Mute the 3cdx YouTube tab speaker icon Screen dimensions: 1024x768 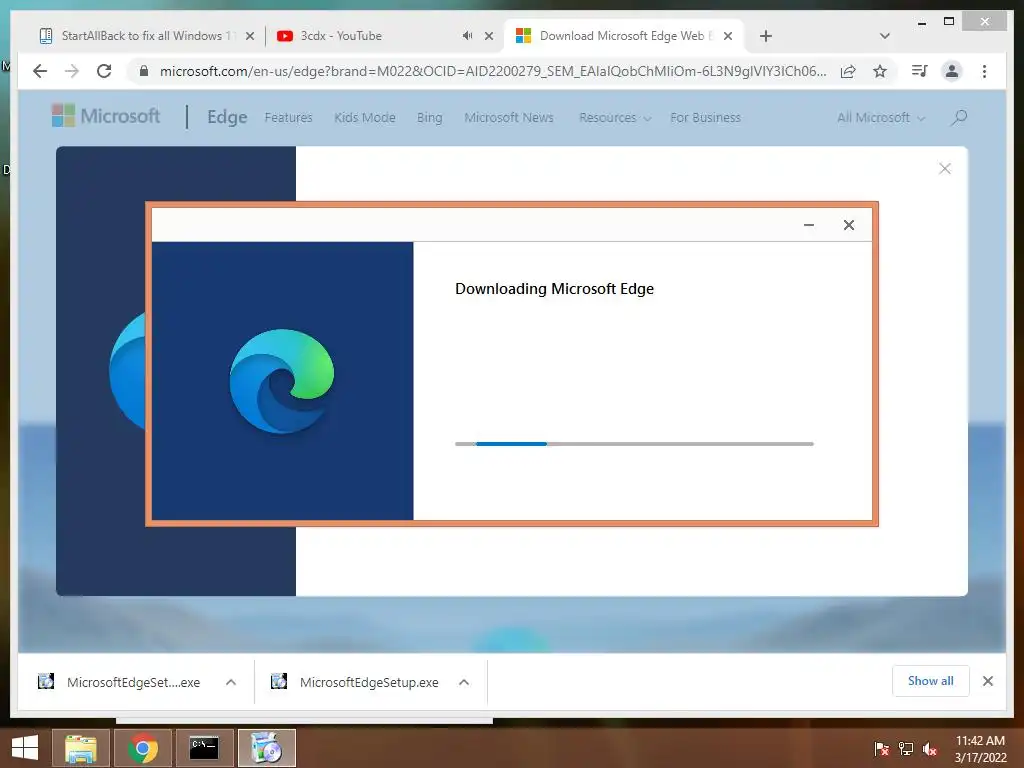coord(468,36)
